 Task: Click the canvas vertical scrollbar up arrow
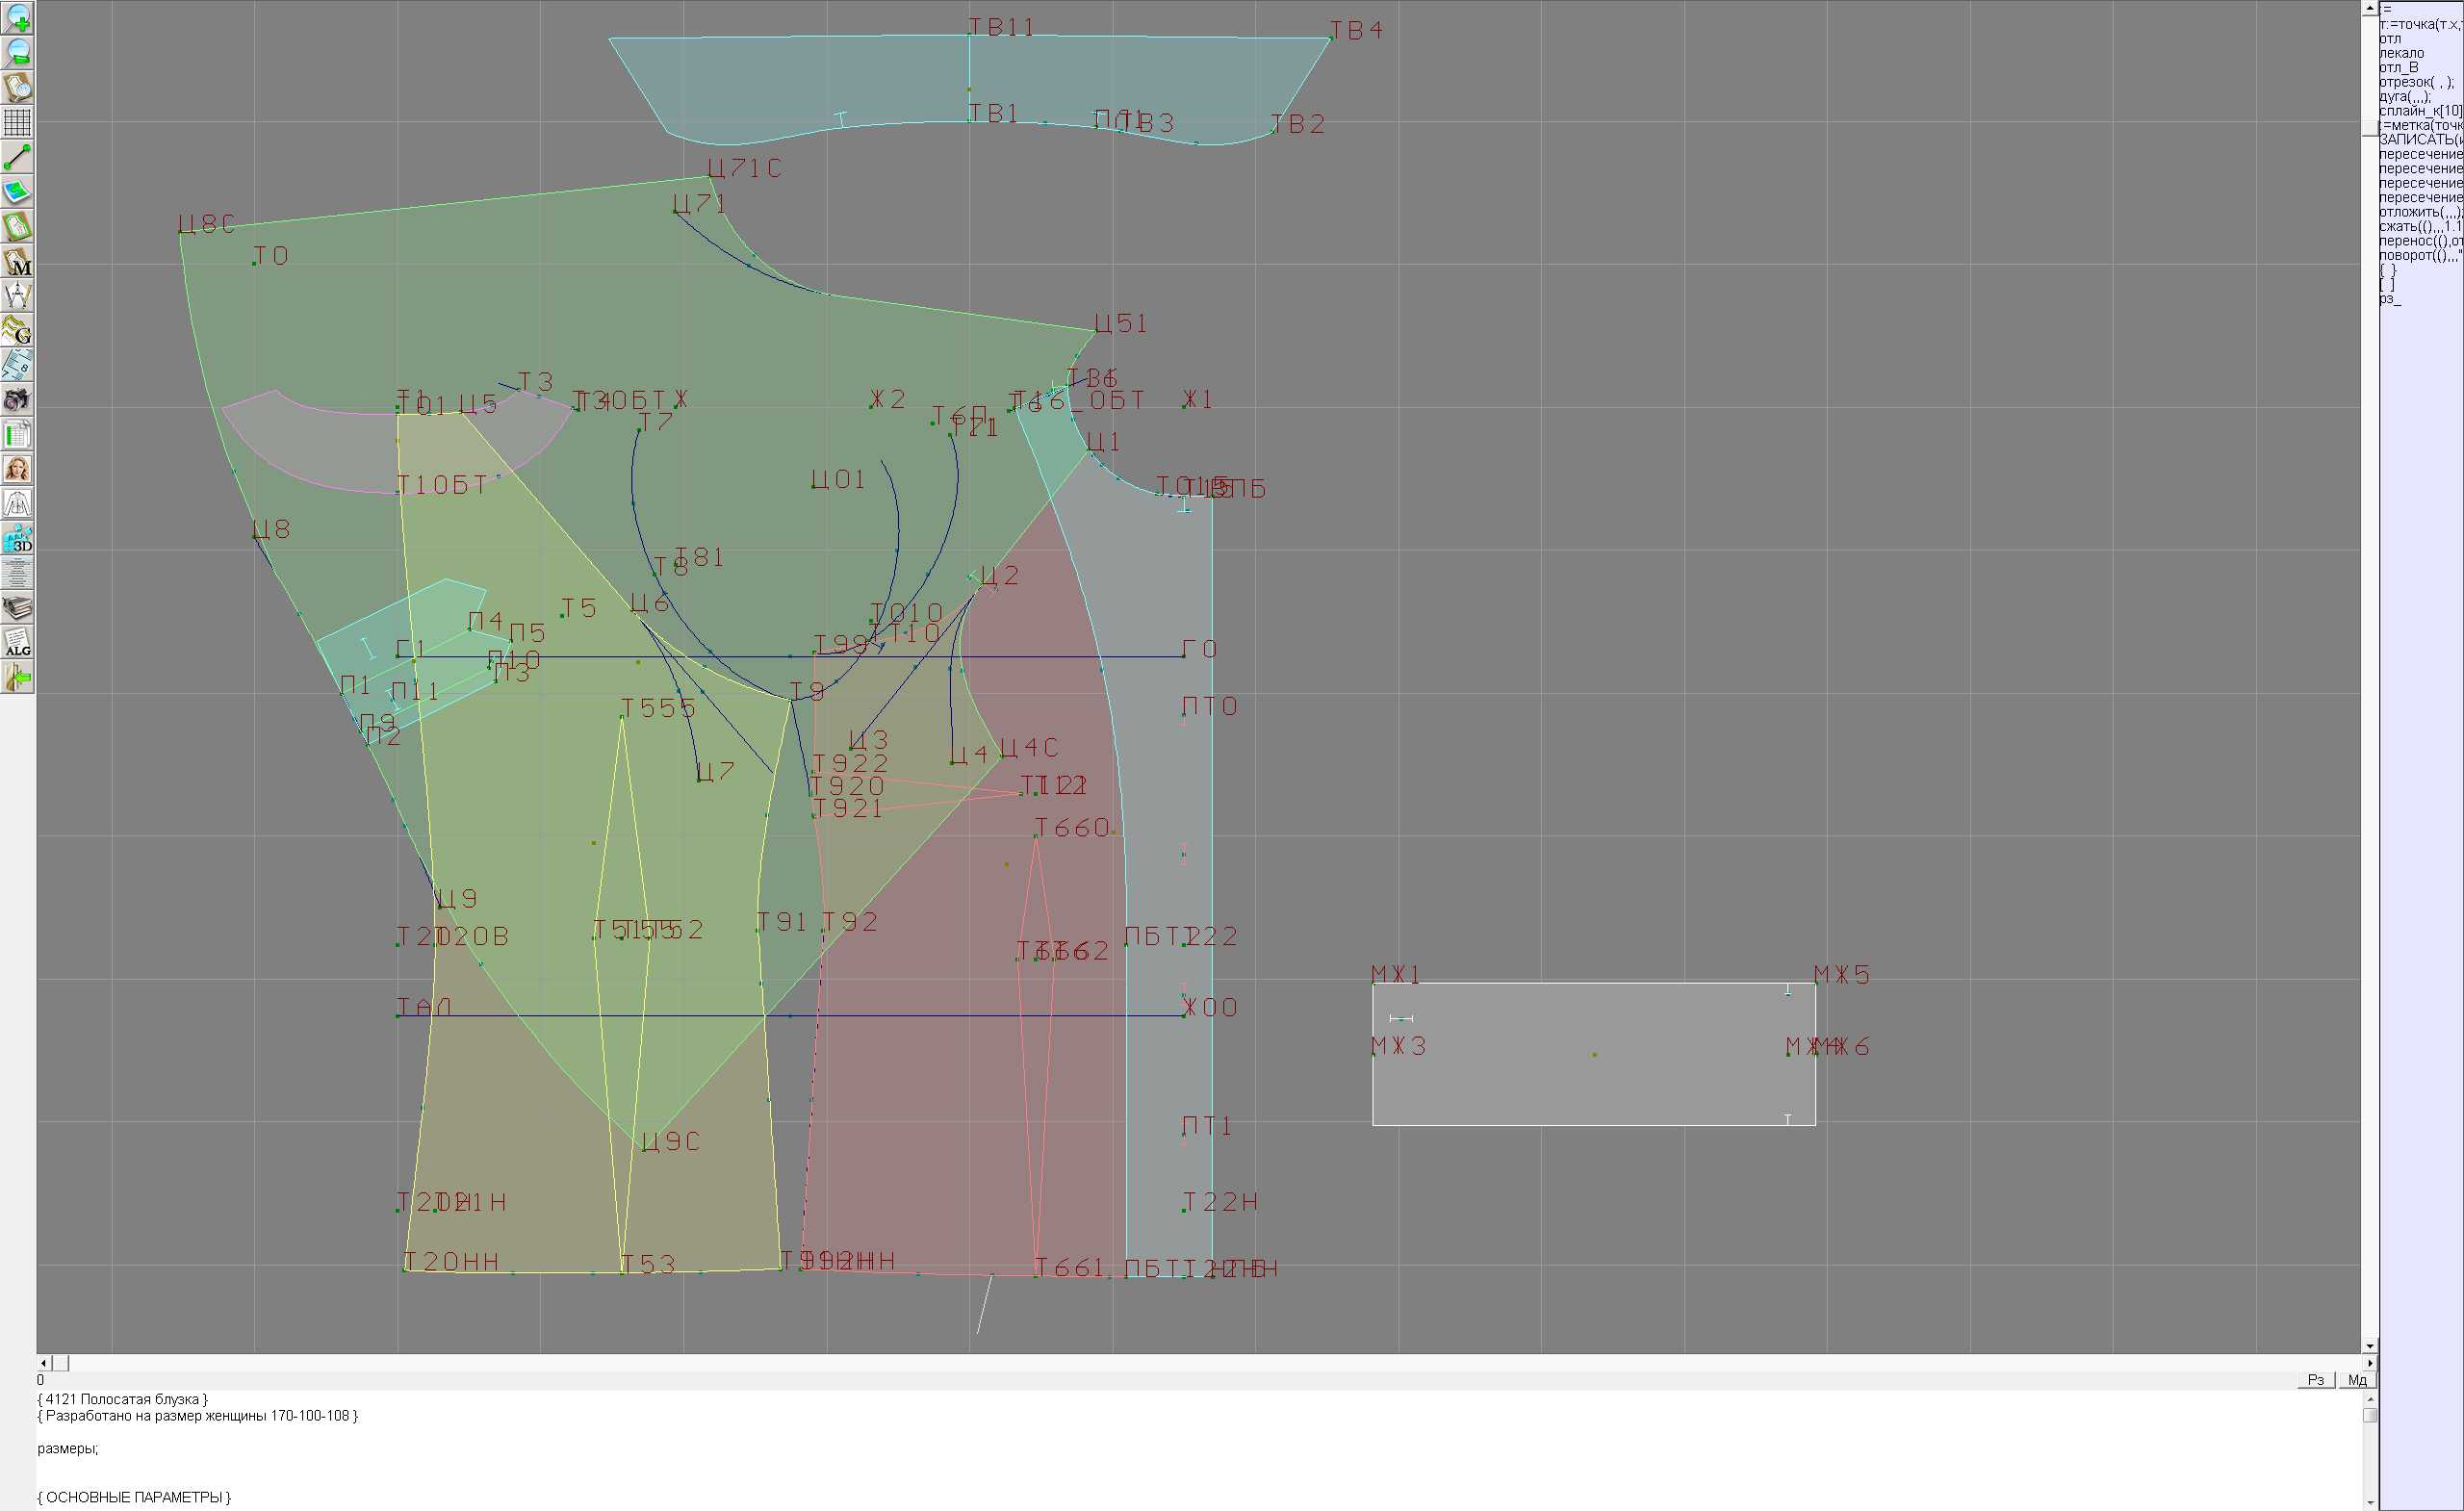tap(2370, 7)
